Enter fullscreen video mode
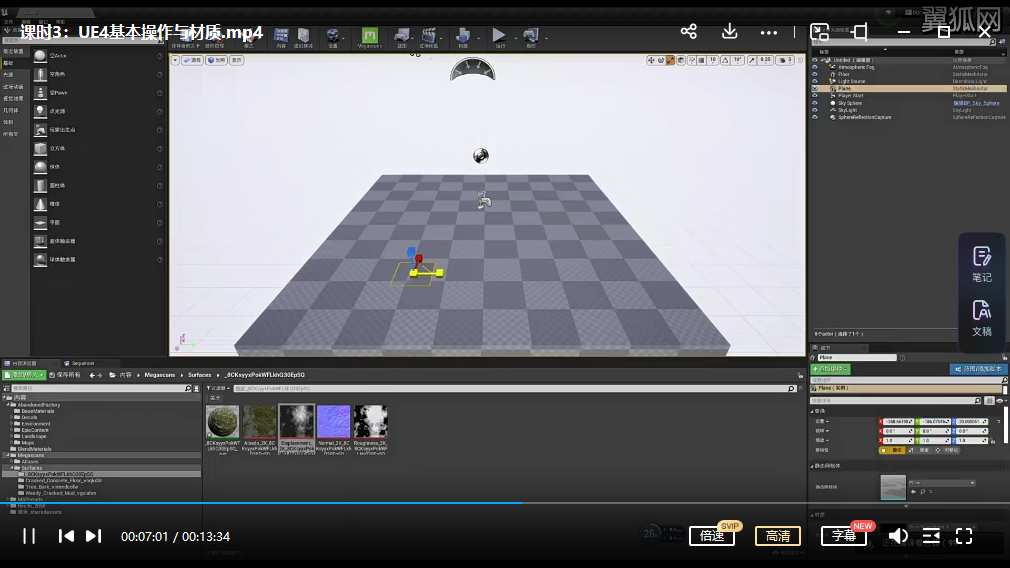This screenshot has width=1010, height=568. pyautogui.click(x=964, y=536)
